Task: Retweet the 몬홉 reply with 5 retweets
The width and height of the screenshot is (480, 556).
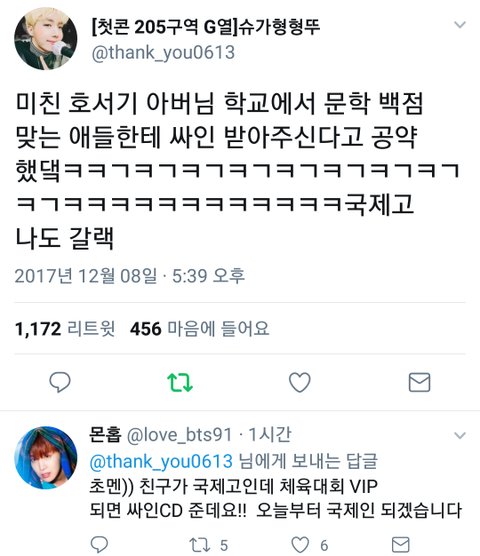Action: (x=200, y=545)
